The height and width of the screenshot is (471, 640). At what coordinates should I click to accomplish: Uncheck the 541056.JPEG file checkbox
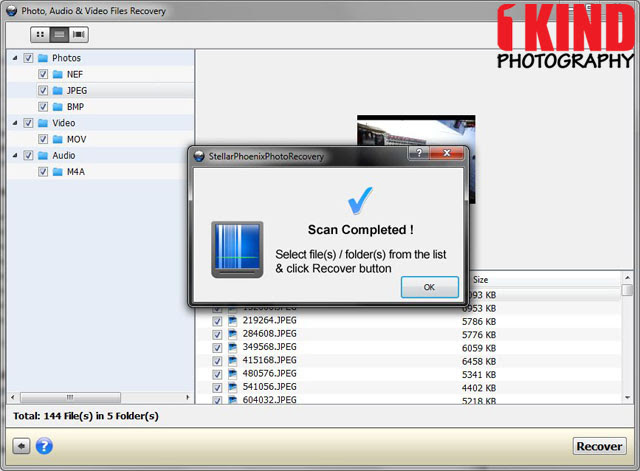pos(217,388)
